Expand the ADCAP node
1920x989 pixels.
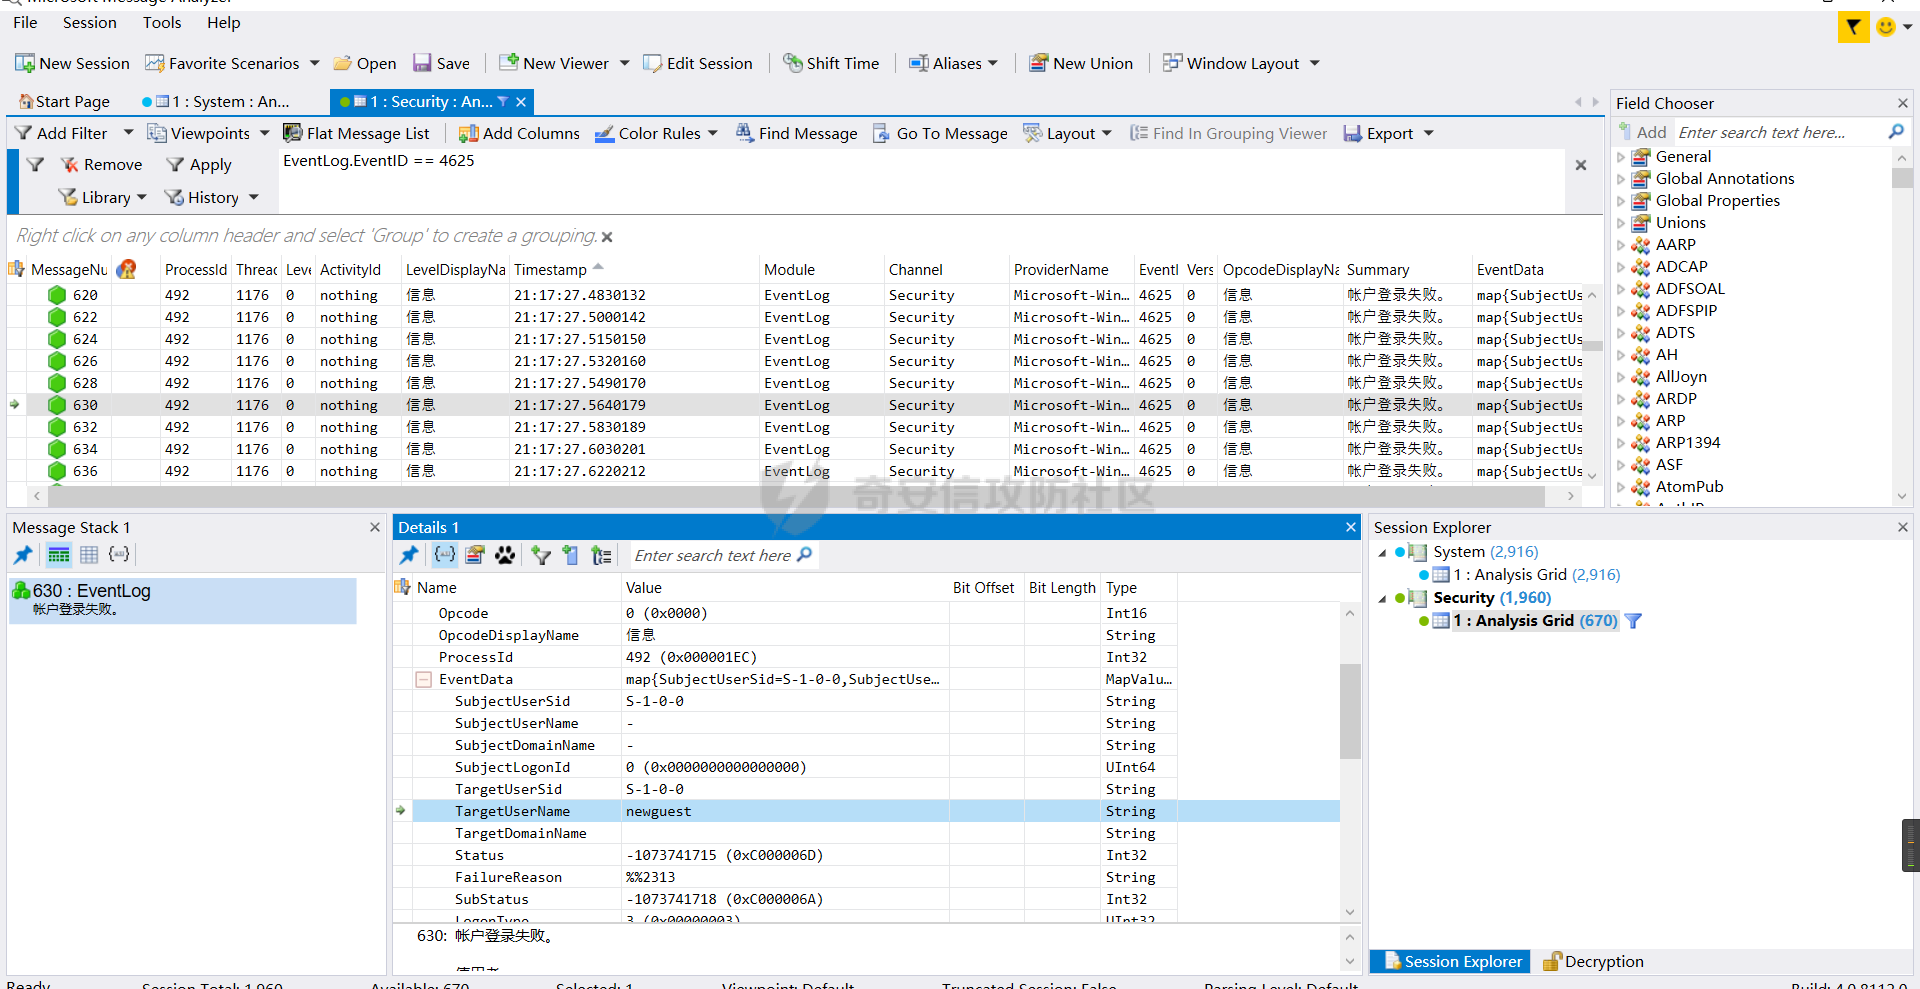tap(1621, 267)
